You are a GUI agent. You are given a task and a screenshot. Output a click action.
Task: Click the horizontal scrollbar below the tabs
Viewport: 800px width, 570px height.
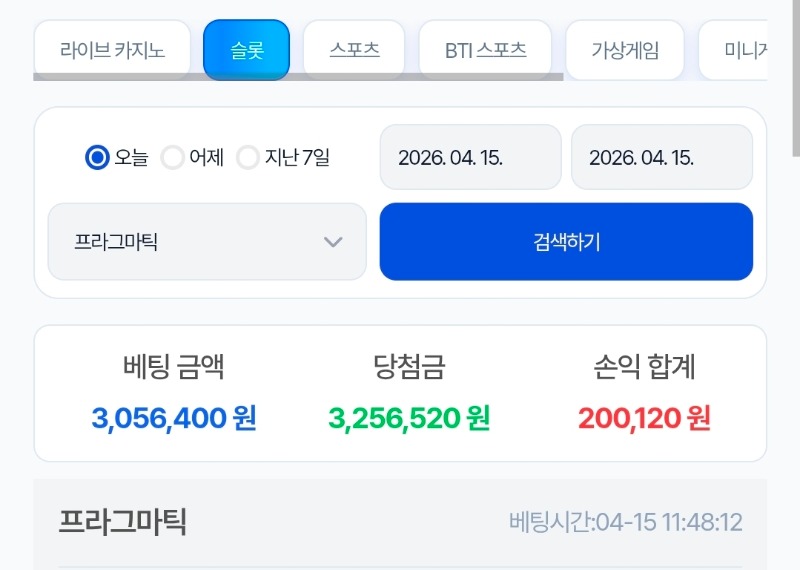pos(298,77)
